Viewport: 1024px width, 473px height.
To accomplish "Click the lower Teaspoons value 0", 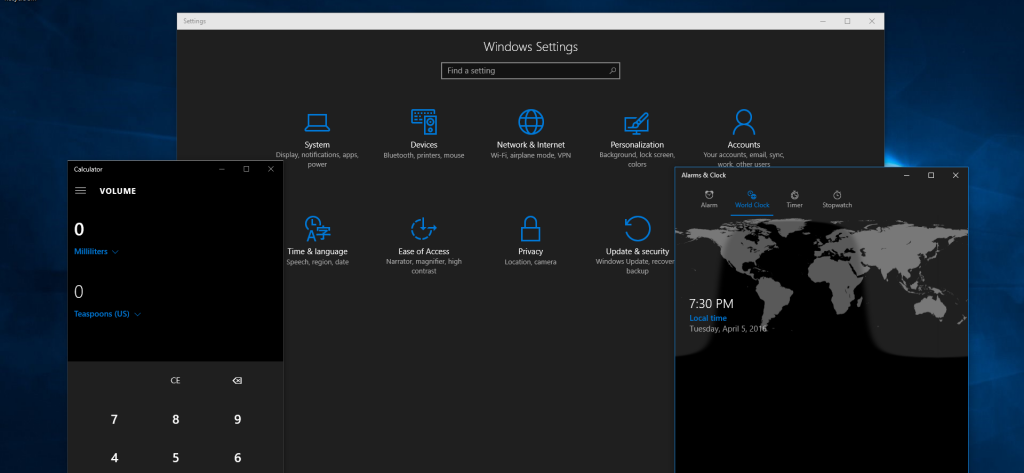I will pos(79,292).
